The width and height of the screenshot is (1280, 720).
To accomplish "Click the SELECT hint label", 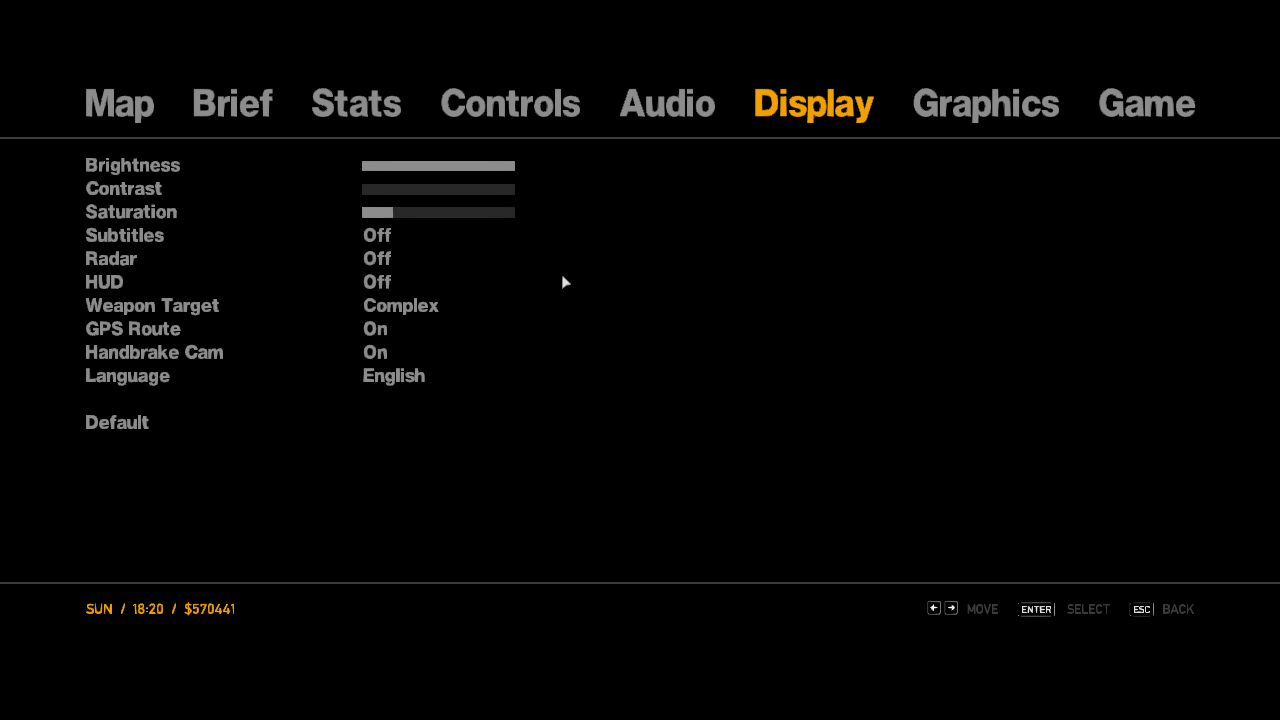I will coord(1088,610).
